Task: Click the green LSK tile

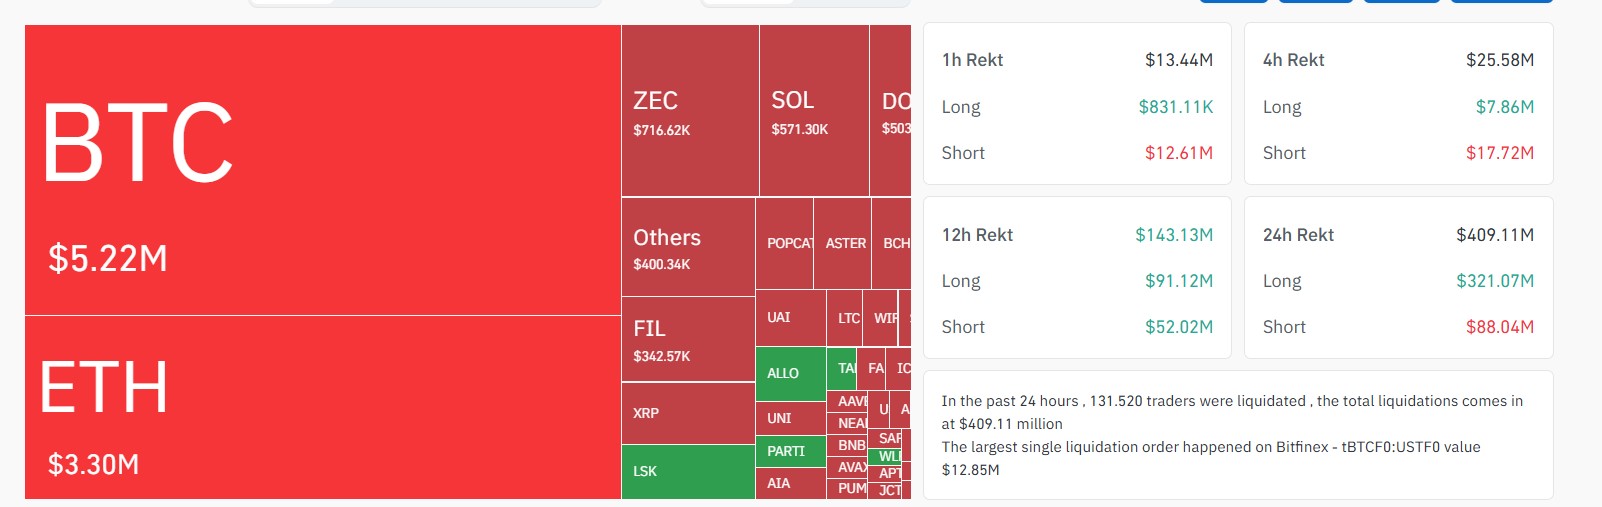Action: 688,471
